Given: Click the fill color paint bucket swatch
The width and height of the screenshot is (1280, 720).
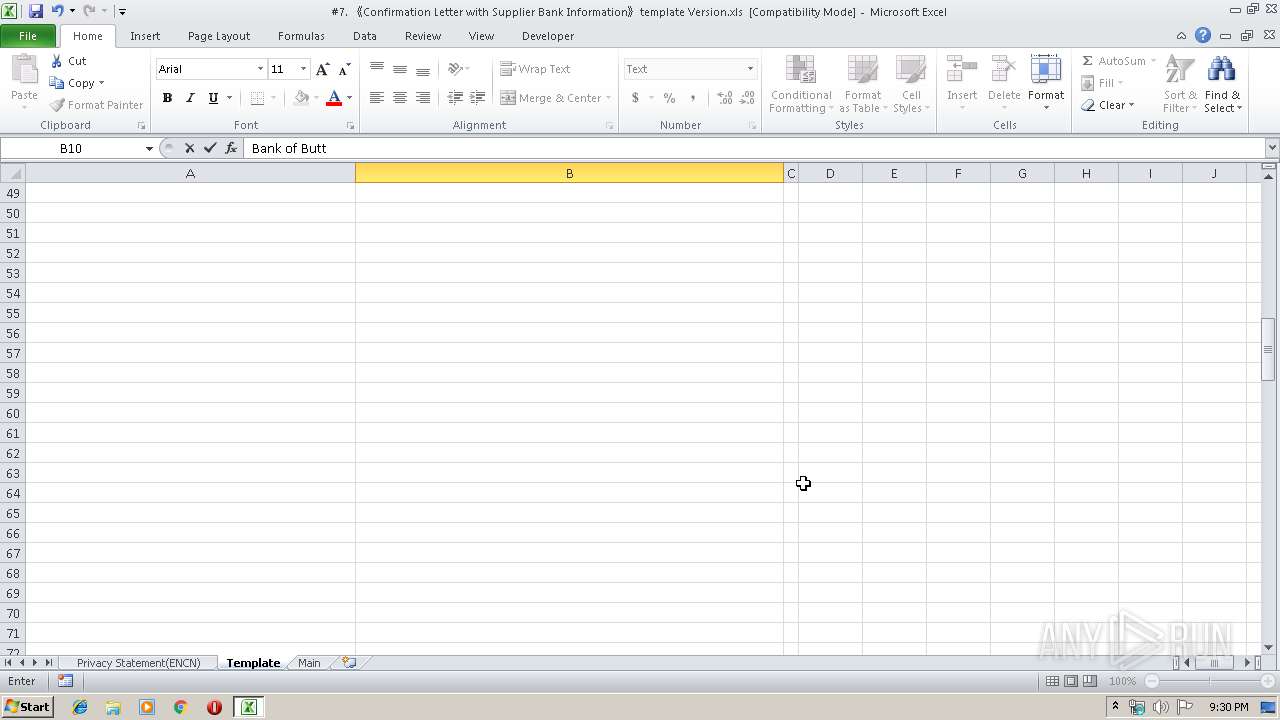Looking at the screenshot, I should (x=301, y=98).
